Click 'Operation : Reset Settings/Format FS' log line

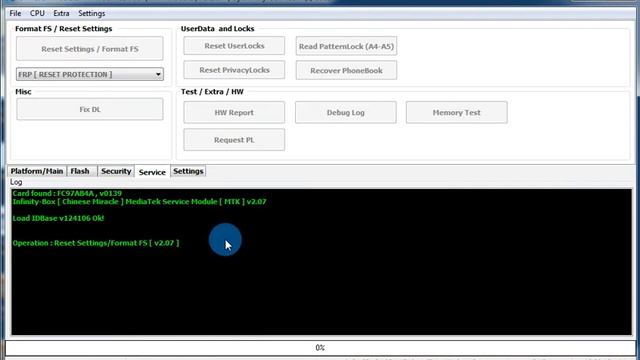(x=96, y=243)
